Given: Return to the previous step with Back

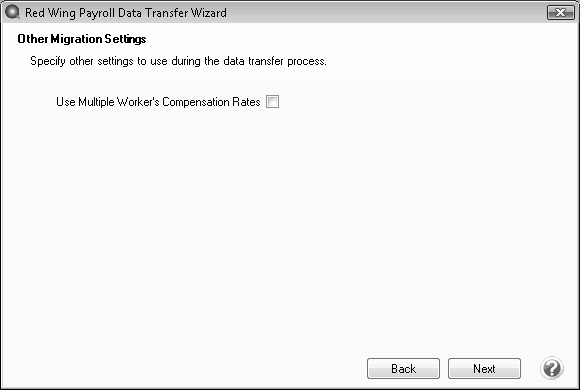Looking at the screenshot, I should coord(403,369).
